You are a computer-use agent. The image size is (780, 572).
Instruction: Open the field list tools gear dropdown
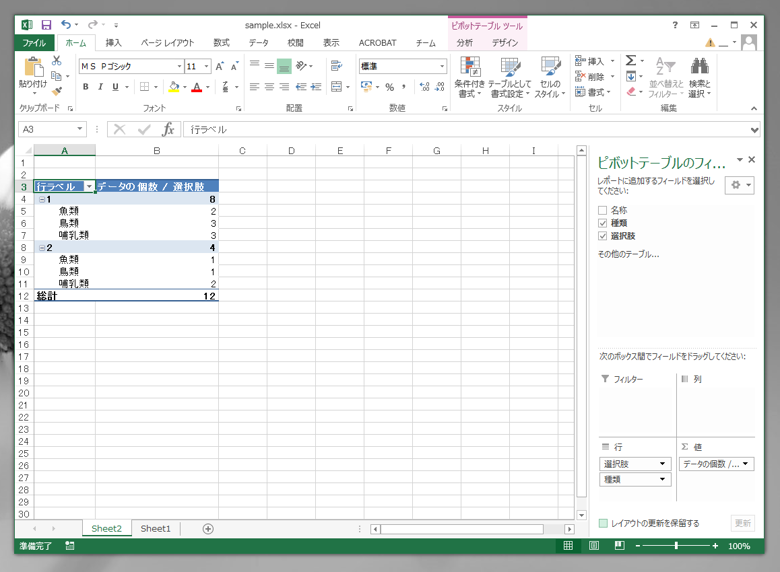740,185
